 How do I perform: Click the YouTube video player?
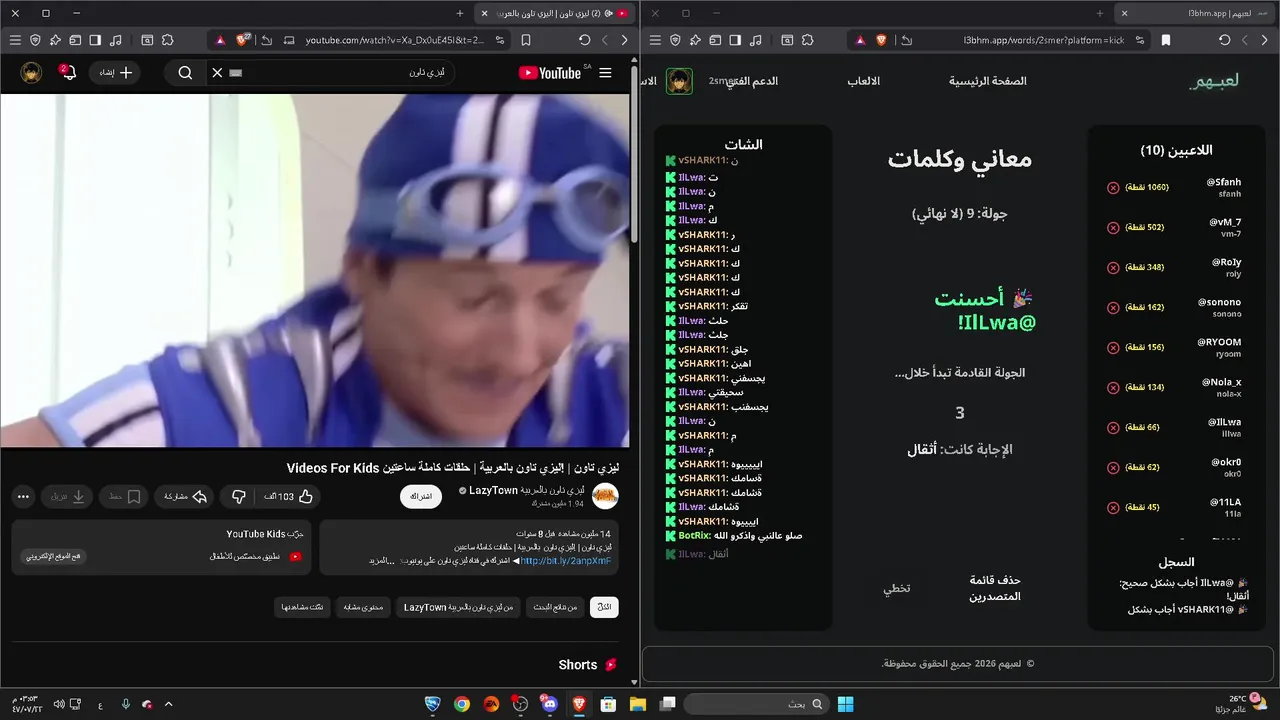pyautogui.click(x=314, y=270)
